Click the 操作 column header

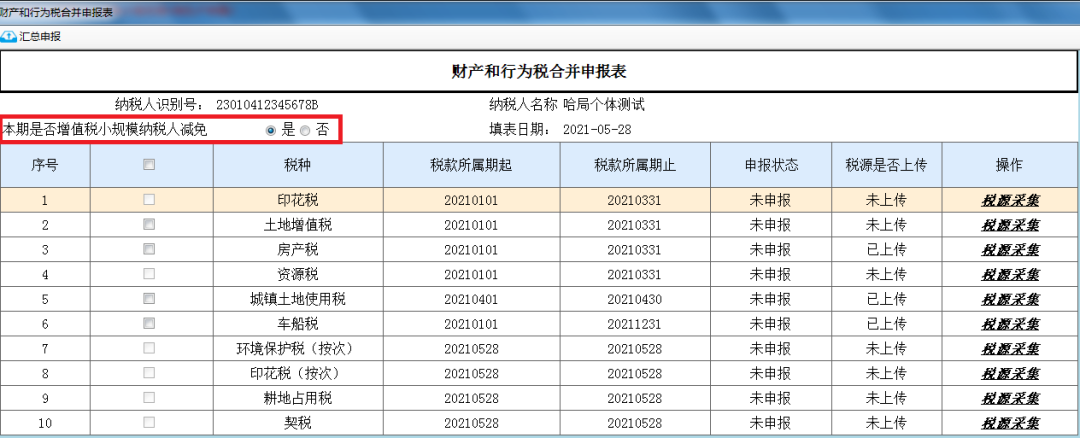point(1009,165)
